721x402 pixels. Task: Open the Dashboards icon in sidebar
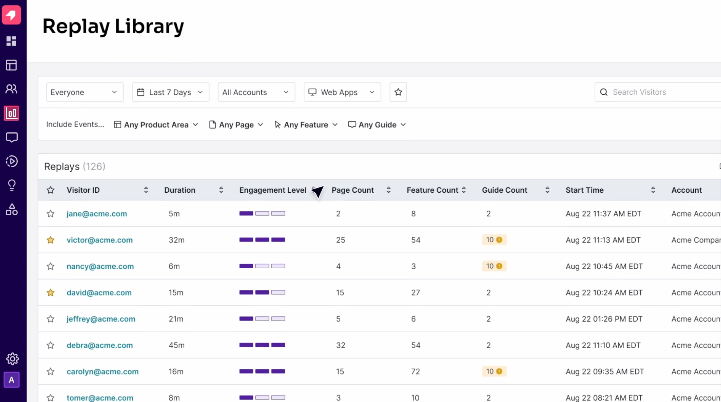click(x=12, y=41)
